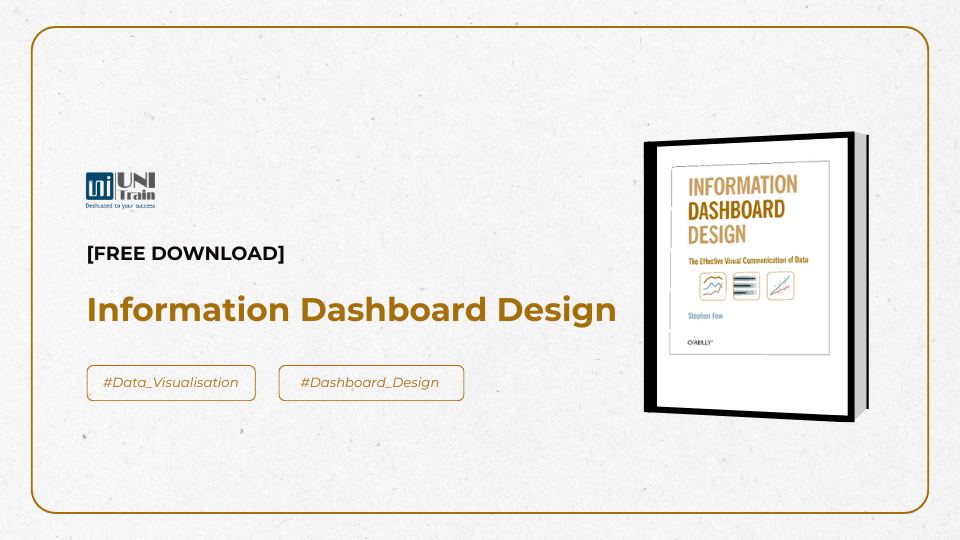Click the UniTrain logo
This screenshot has width=960, height=540.
(x=121, y=190)
